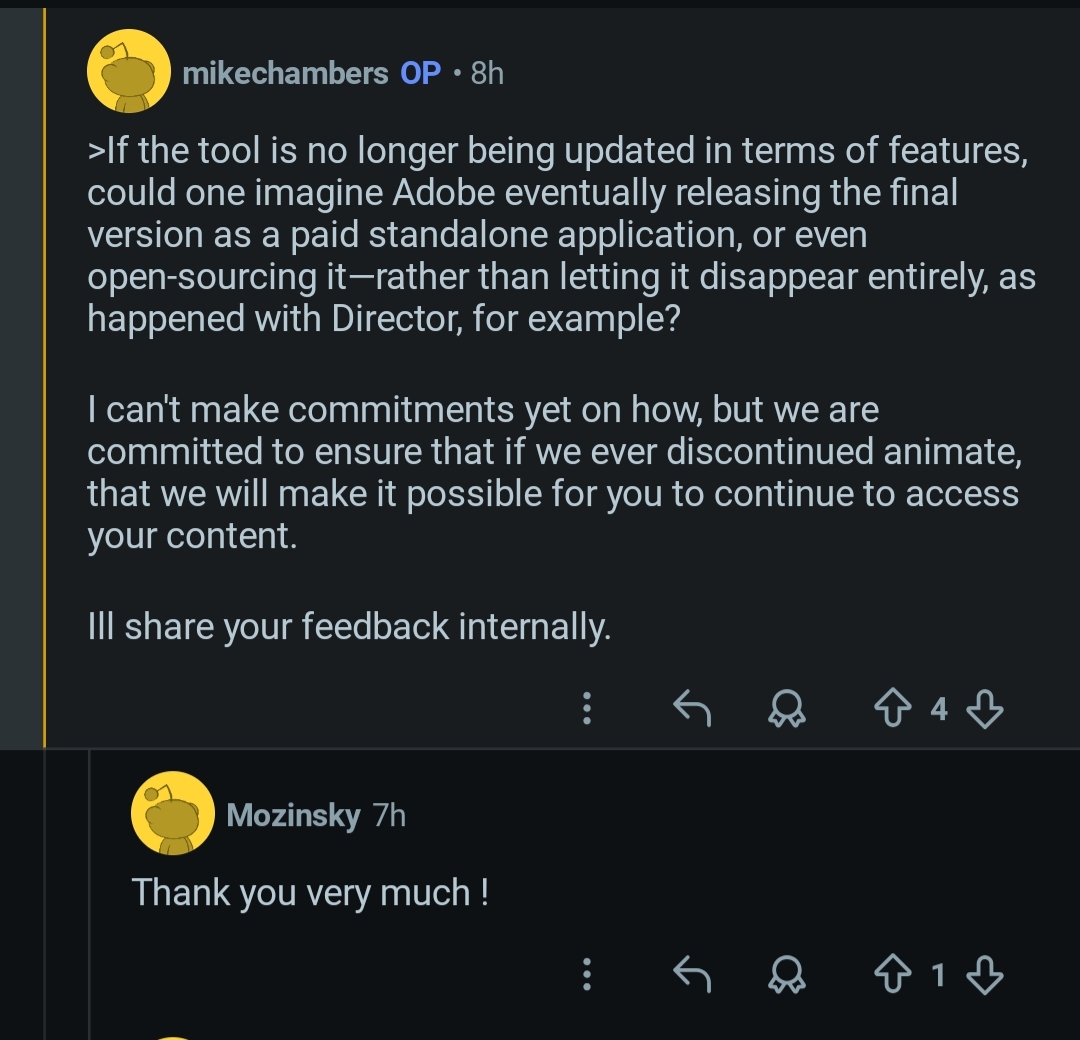Reply to Mozinsky's comment
The image size is (1080, 1040).
click(x=691, y=974)
